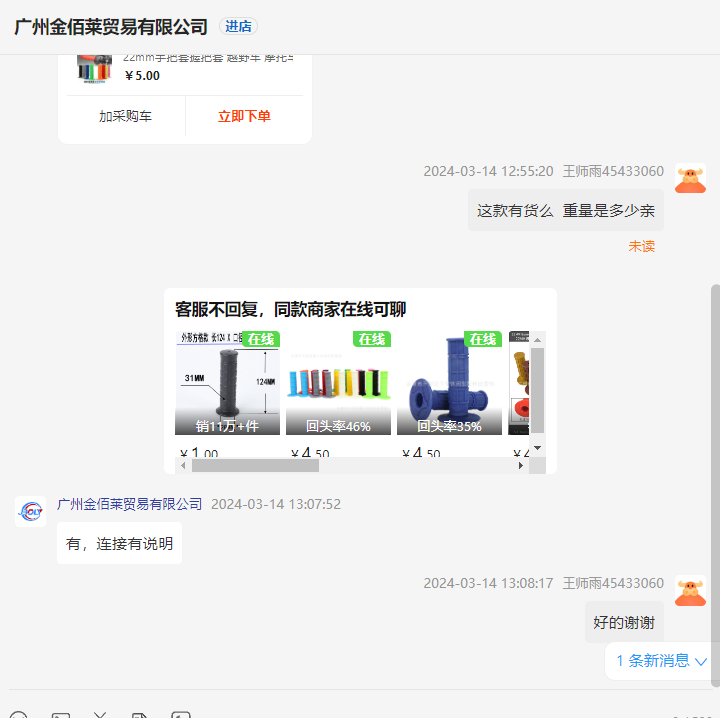
Task: Tap 在线 badge on the 销11万+件 product
Action: tap(261, 339)
